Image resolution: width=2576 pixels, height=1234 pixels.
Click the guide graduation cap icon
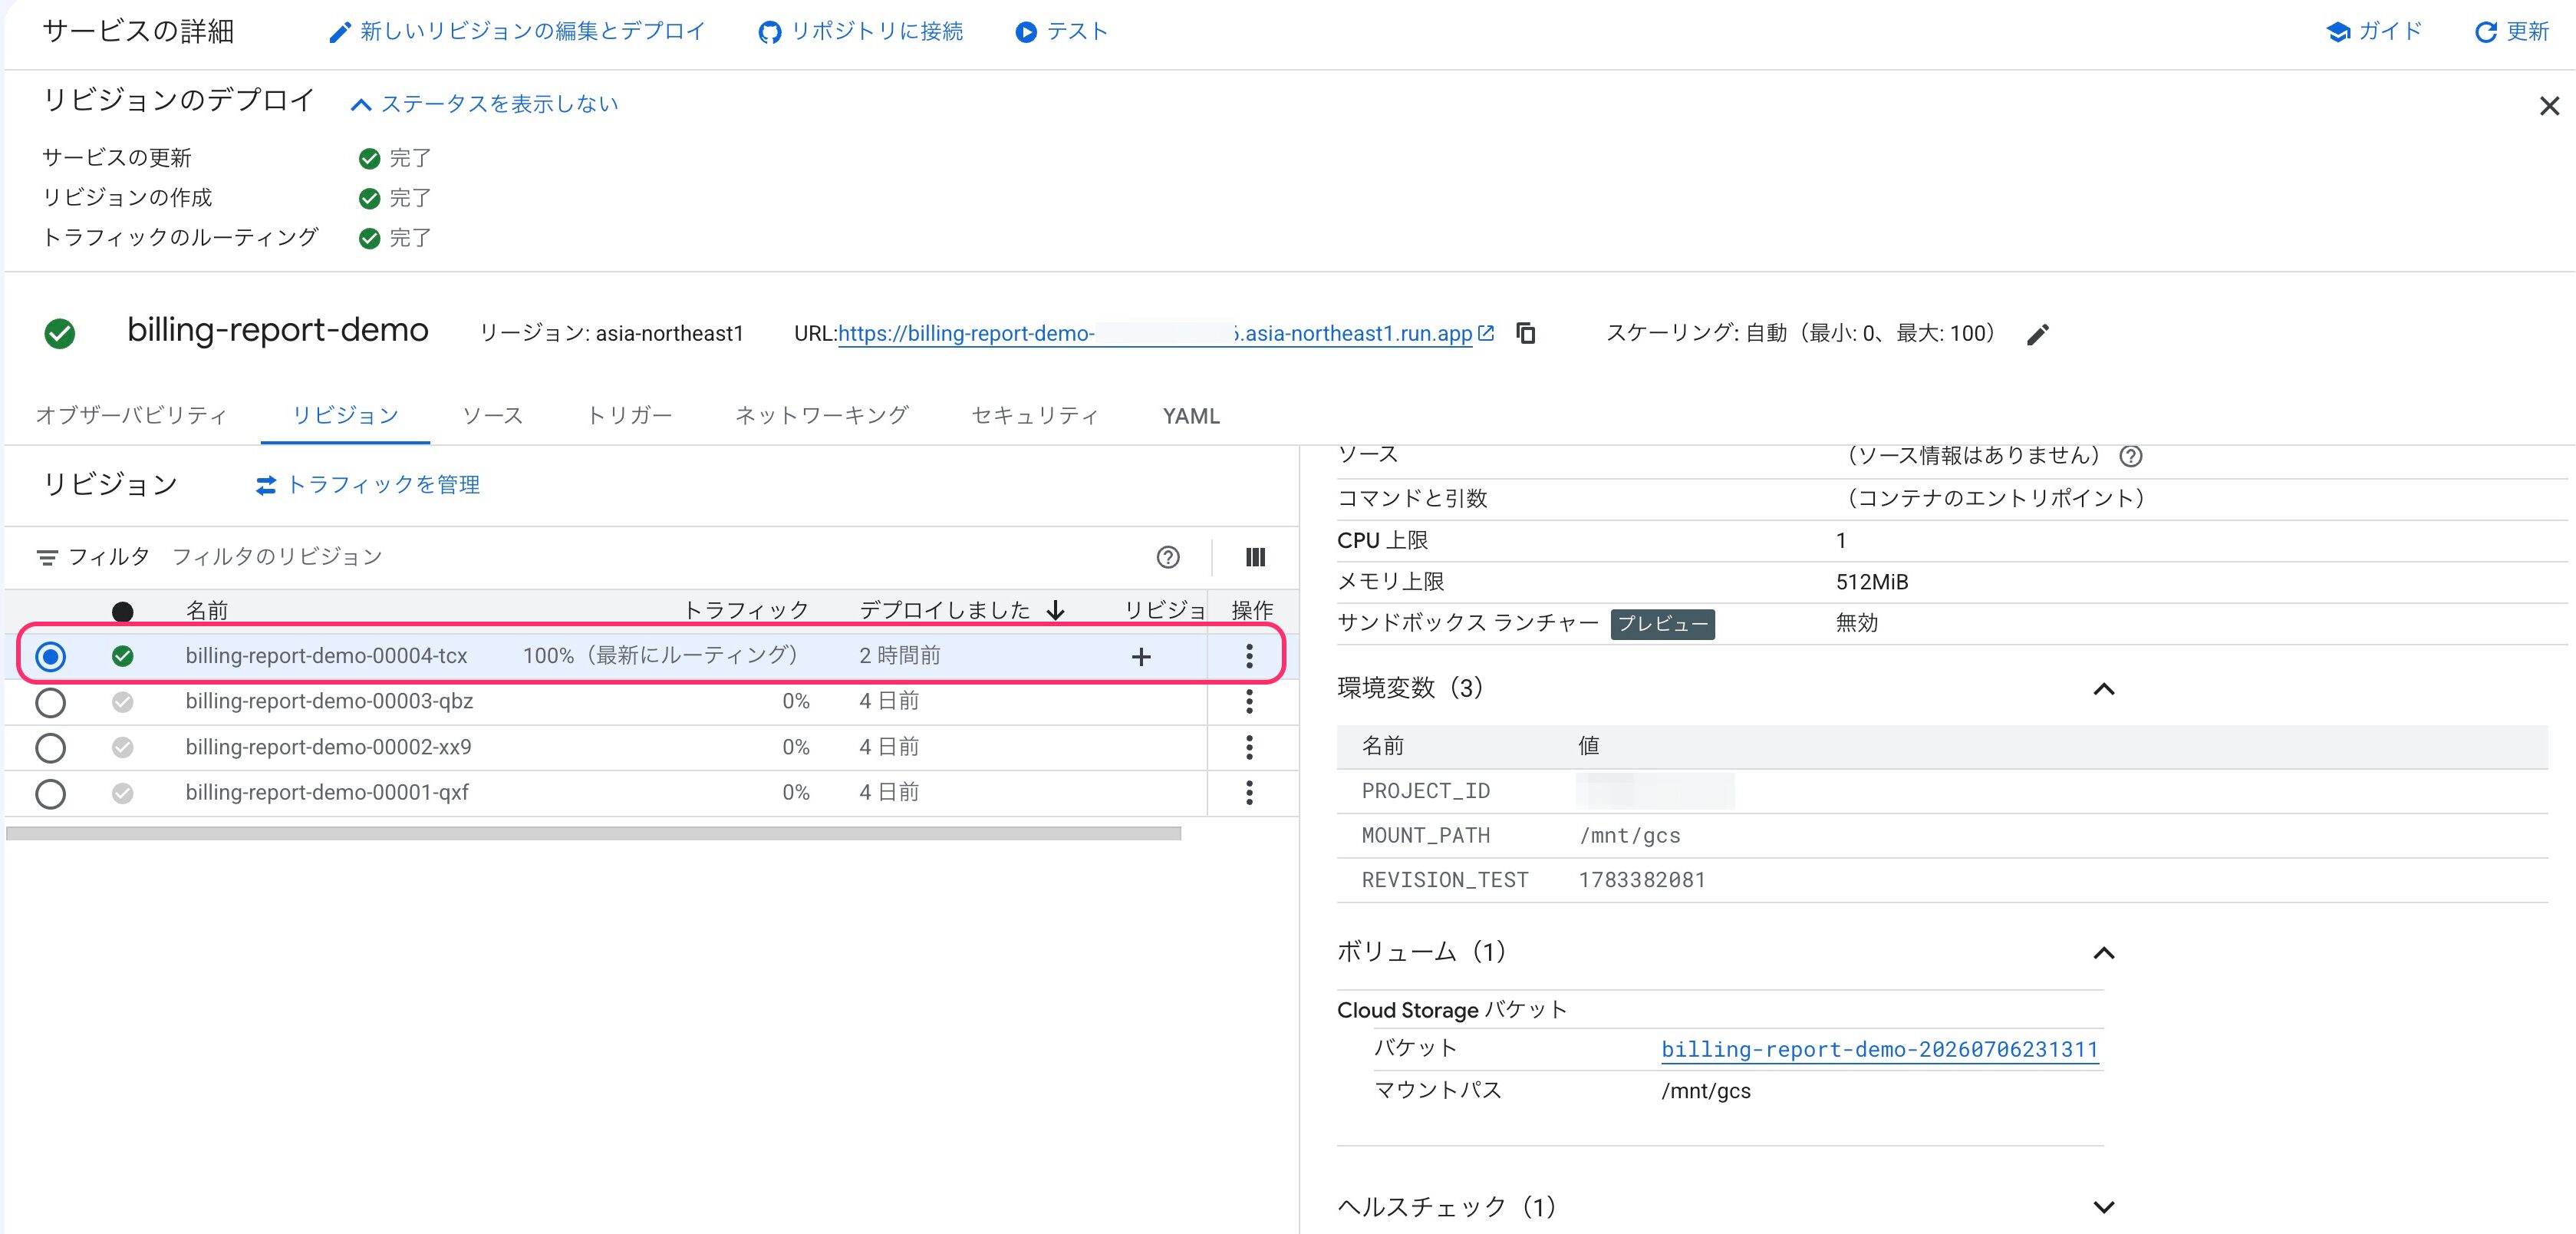pyautogui.click(x=2338, y=32)
